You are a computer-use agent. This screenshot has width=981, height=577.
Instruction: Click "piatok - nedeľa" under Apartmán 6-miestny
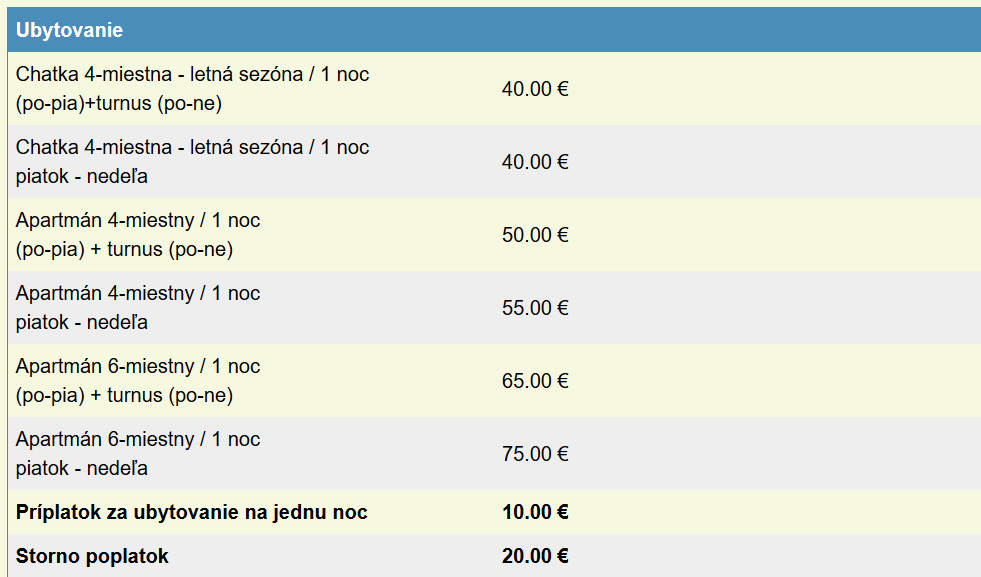coord(82,468)
